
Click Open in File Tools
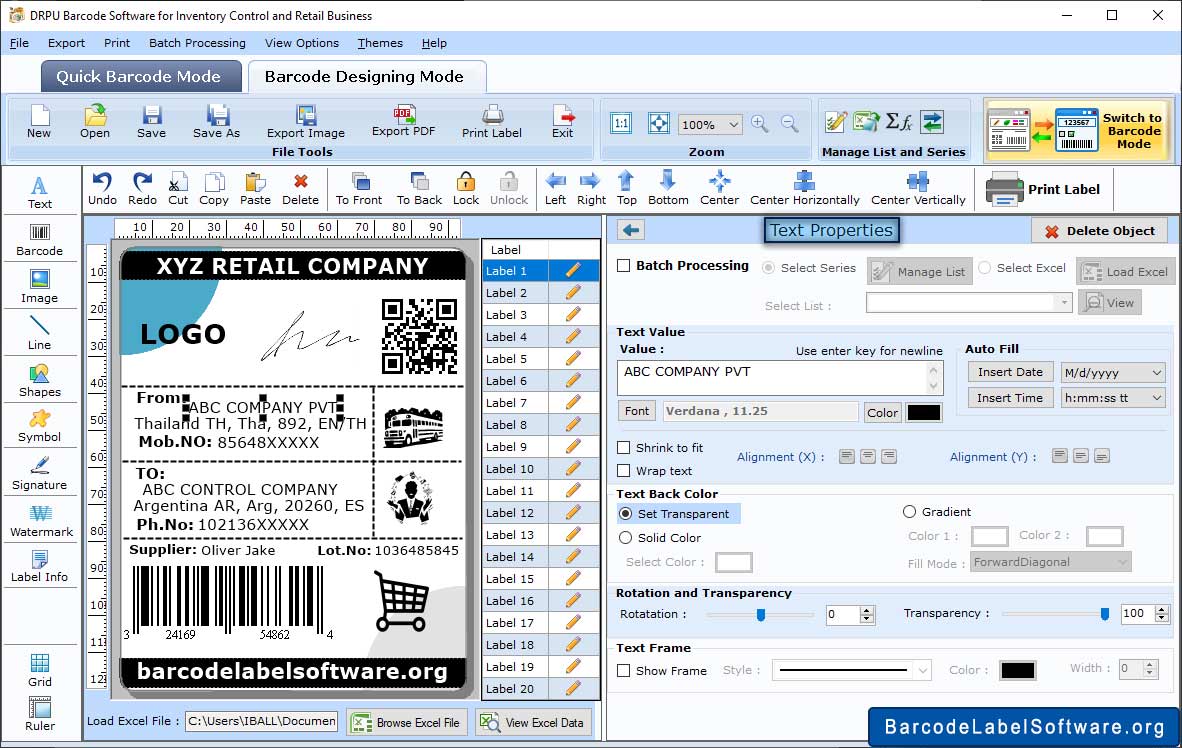[95, 121]
